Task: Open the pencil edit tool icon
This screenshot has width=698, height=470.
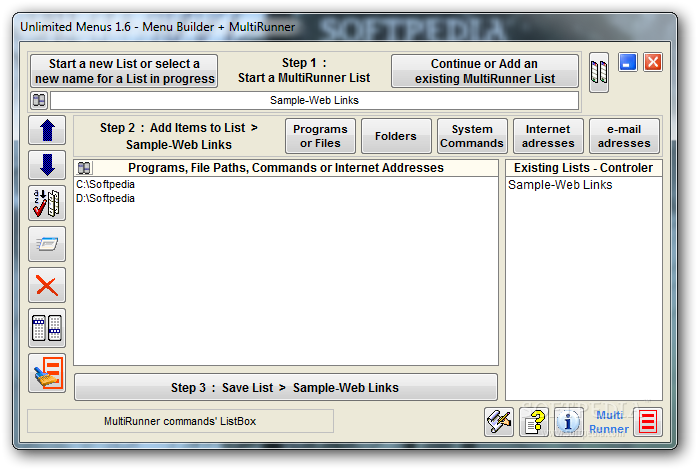Action: [499, 421]
